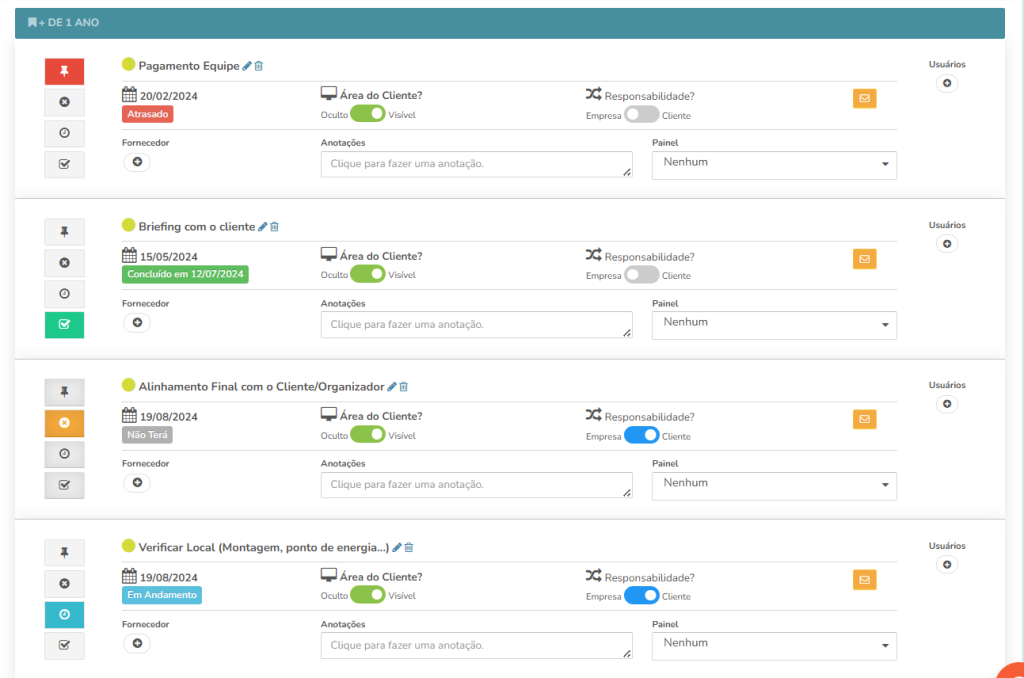Disable Responsabilidade Cliente on Alinhamento Final
Screen dimensions: 1024x678
point(641,435)
